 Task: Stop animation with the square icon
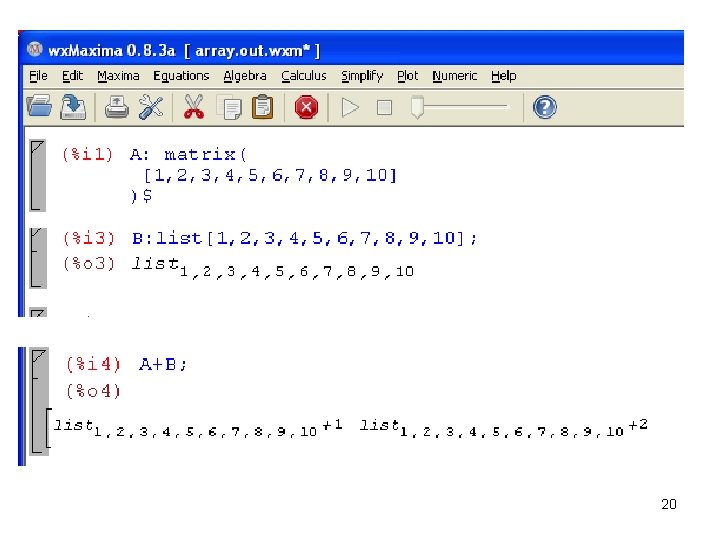pyautogui.click(x=384, y=108)
